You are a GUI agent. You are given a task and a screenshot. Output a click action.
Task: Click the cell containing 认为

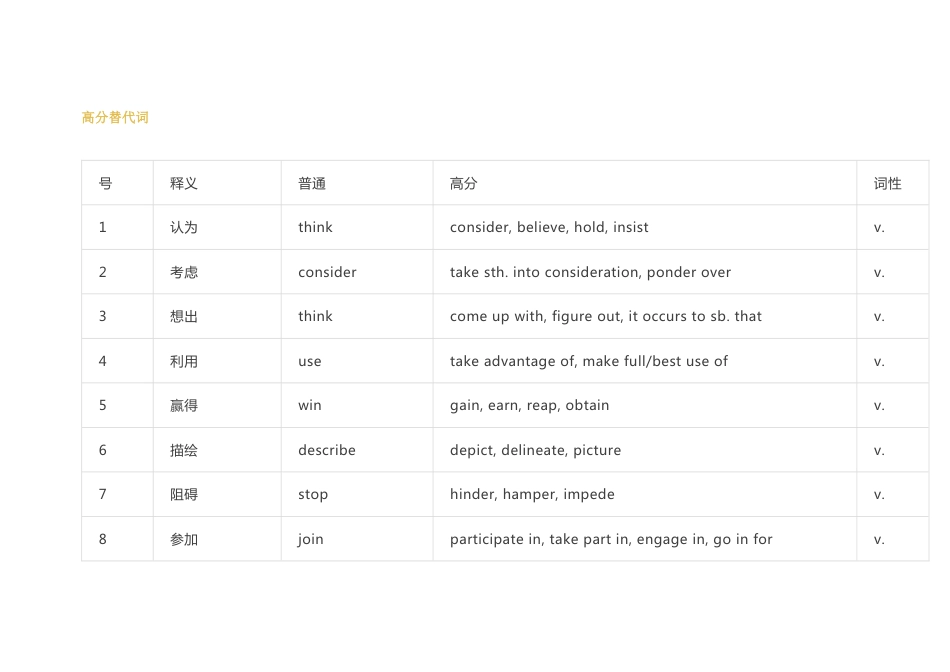184,227
